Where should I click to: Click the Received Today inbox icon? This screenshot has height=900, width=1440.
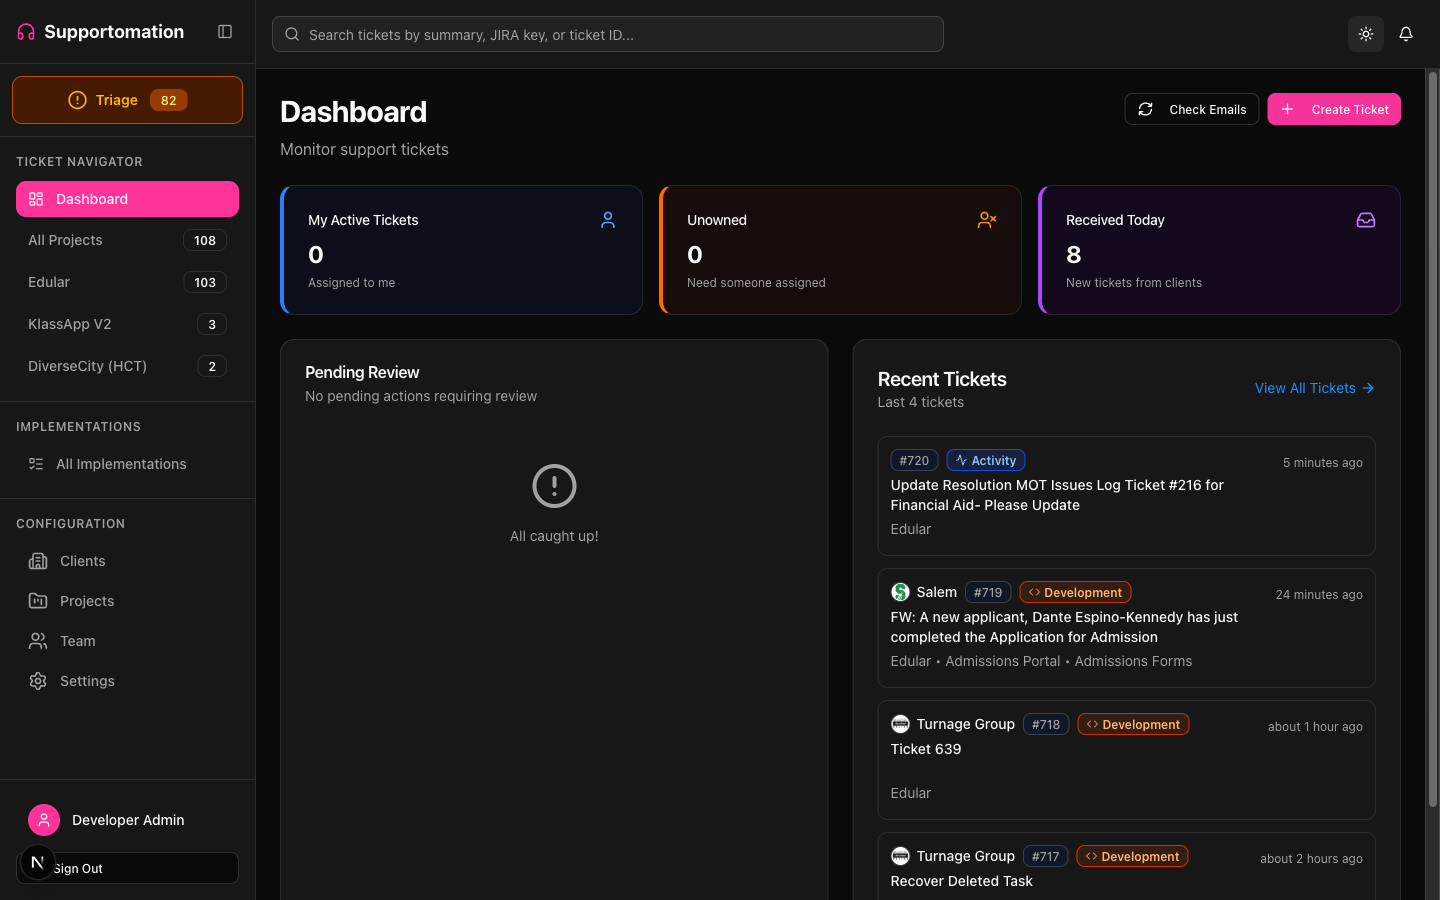(1366, 220)
